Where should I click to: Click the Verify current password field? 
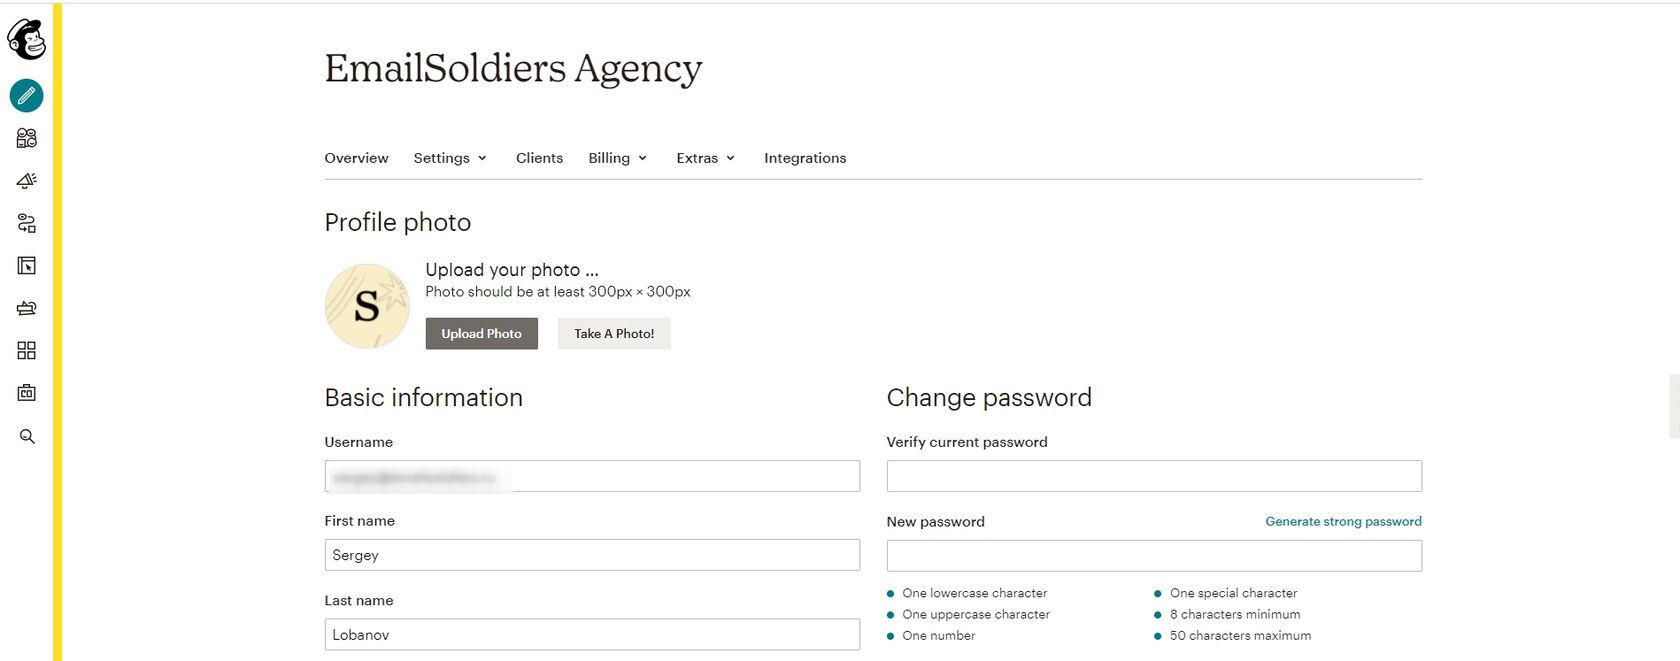[x=1154, y=476]
